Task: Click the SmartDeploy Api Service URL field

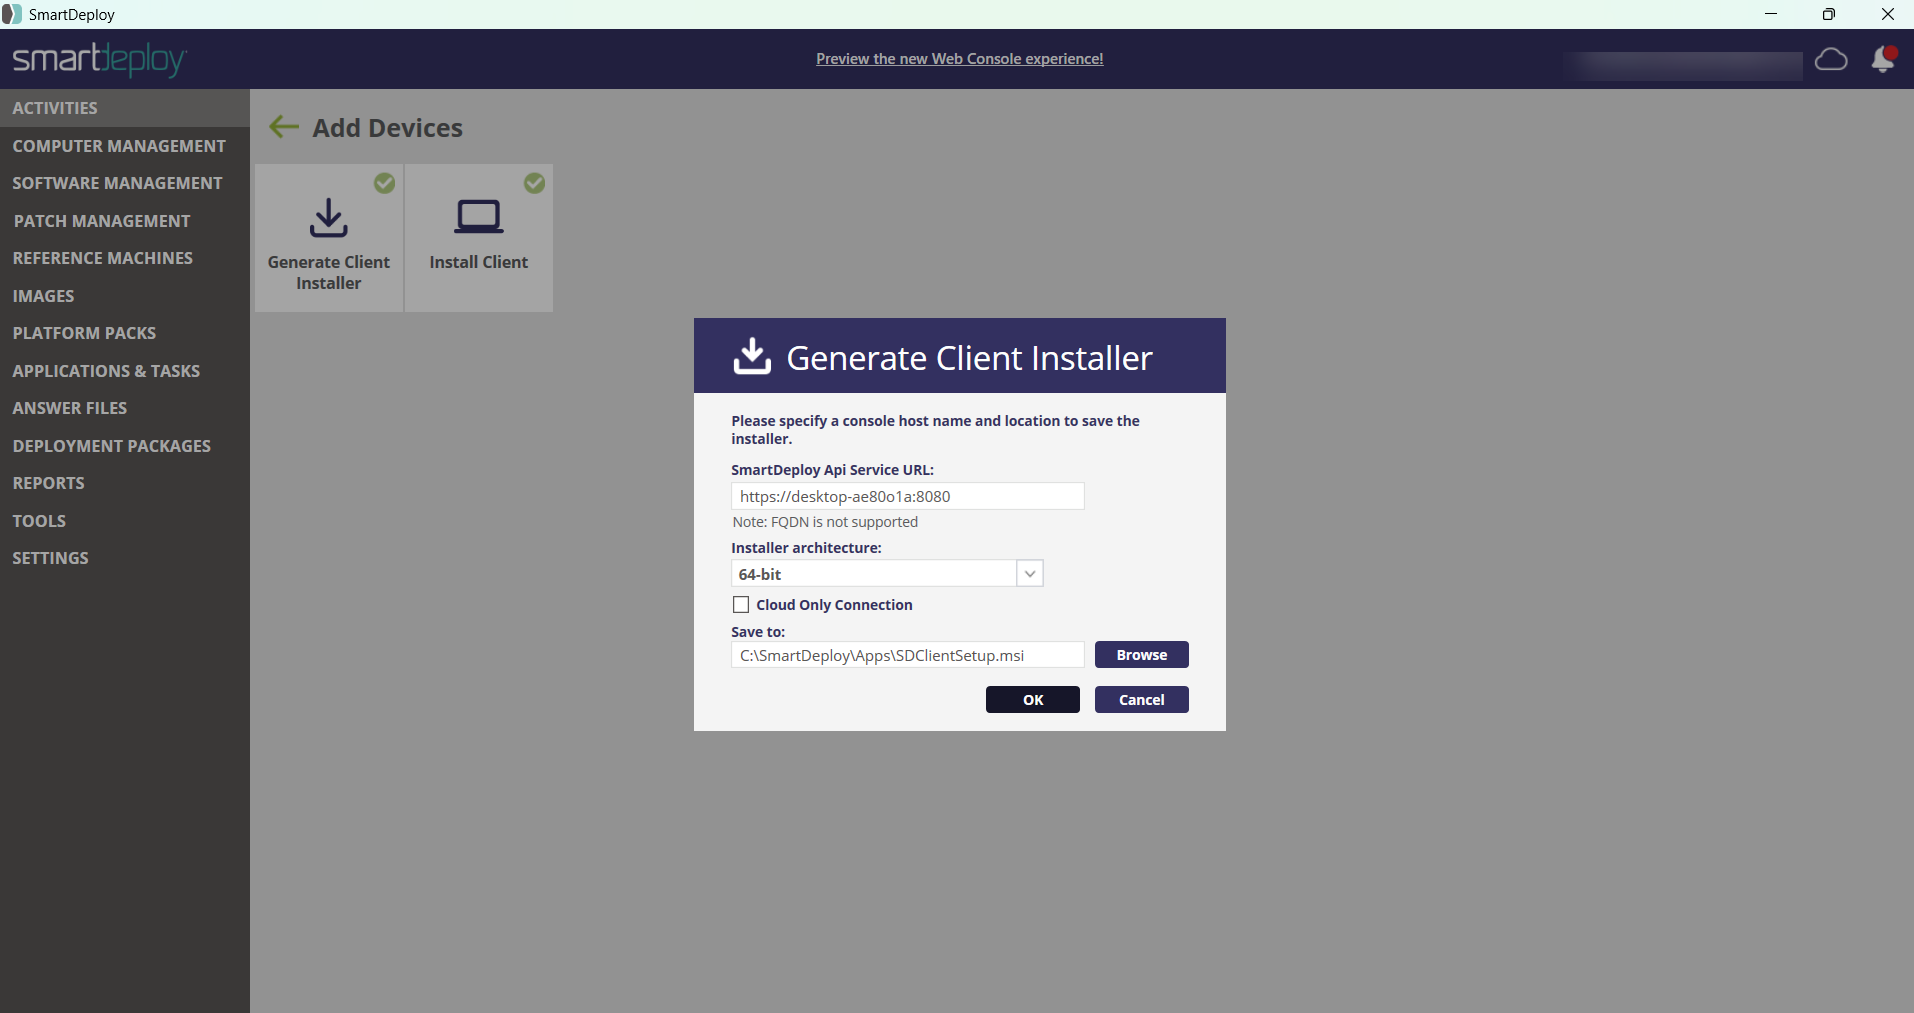Action: [907, 496]
